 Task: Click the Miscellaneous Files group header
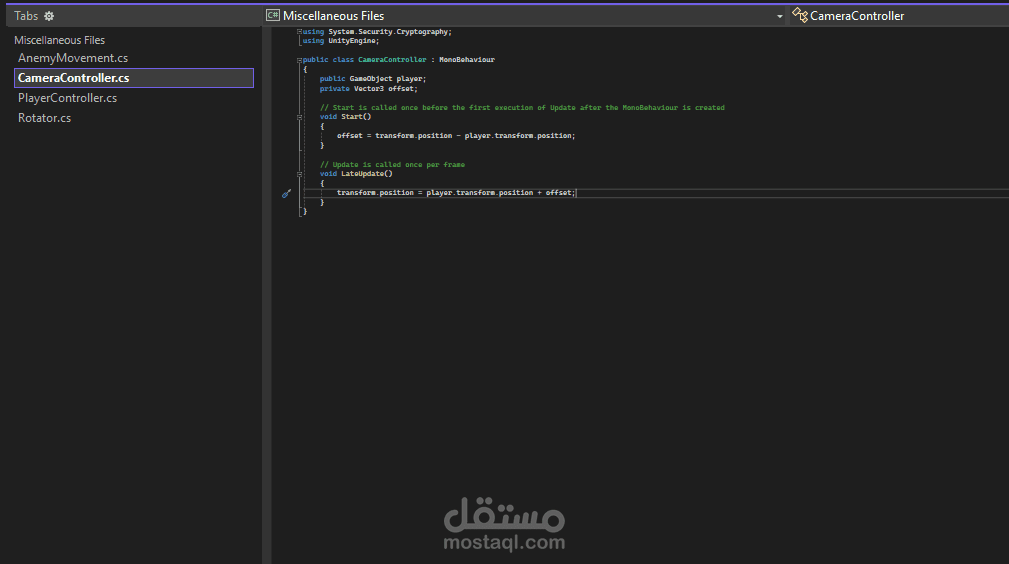59,40
